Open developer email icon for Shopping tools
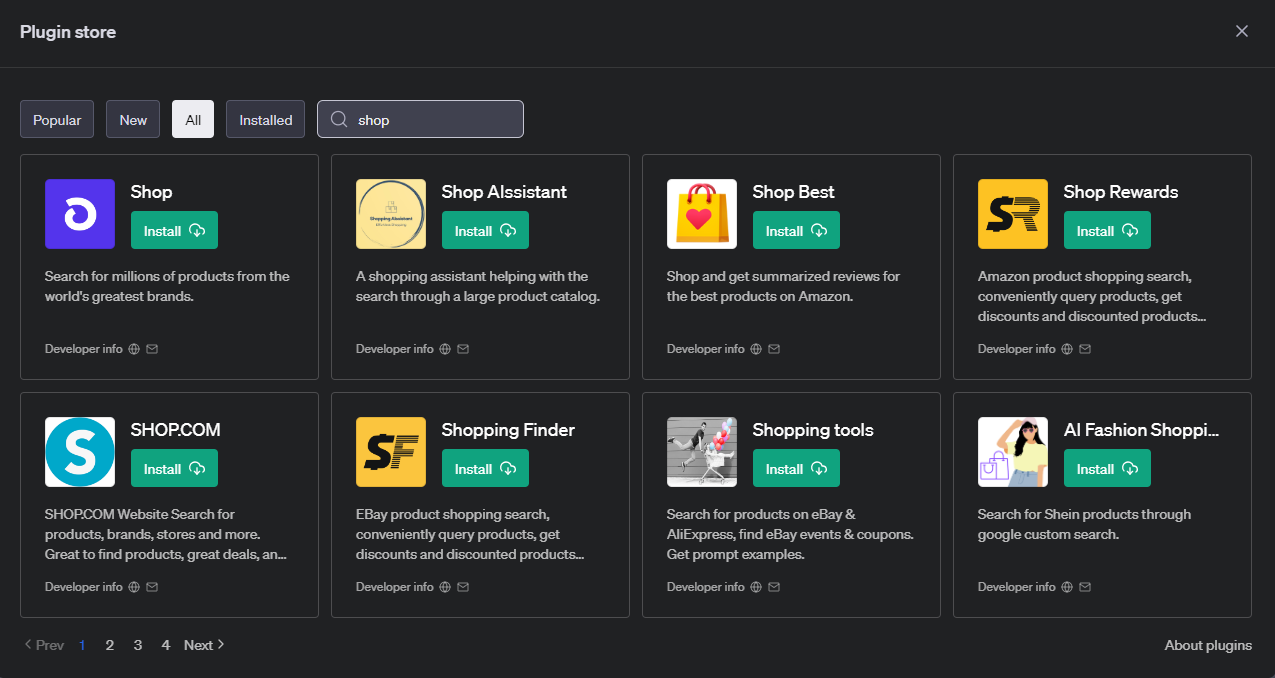Image resolution: width=1275 pixels, height=678 pixels. point(774,587)
